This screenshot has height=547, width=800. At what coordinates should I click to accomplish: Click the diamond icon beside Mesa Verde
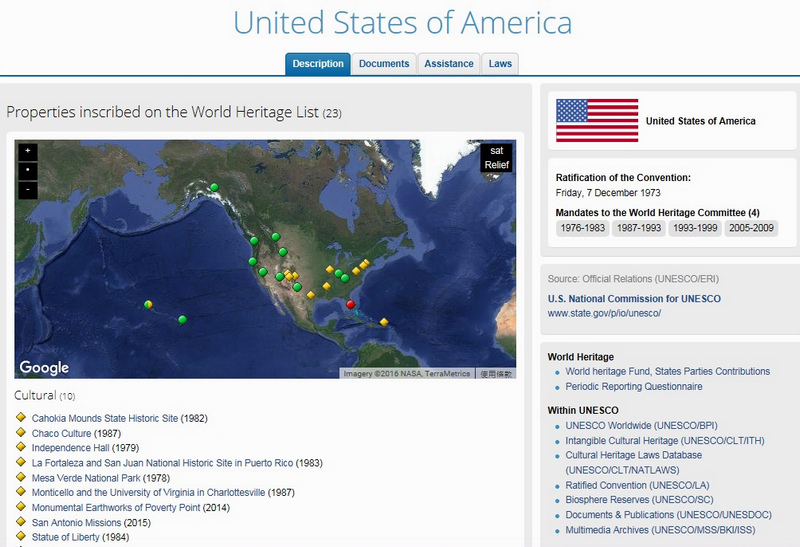(21, 477)
